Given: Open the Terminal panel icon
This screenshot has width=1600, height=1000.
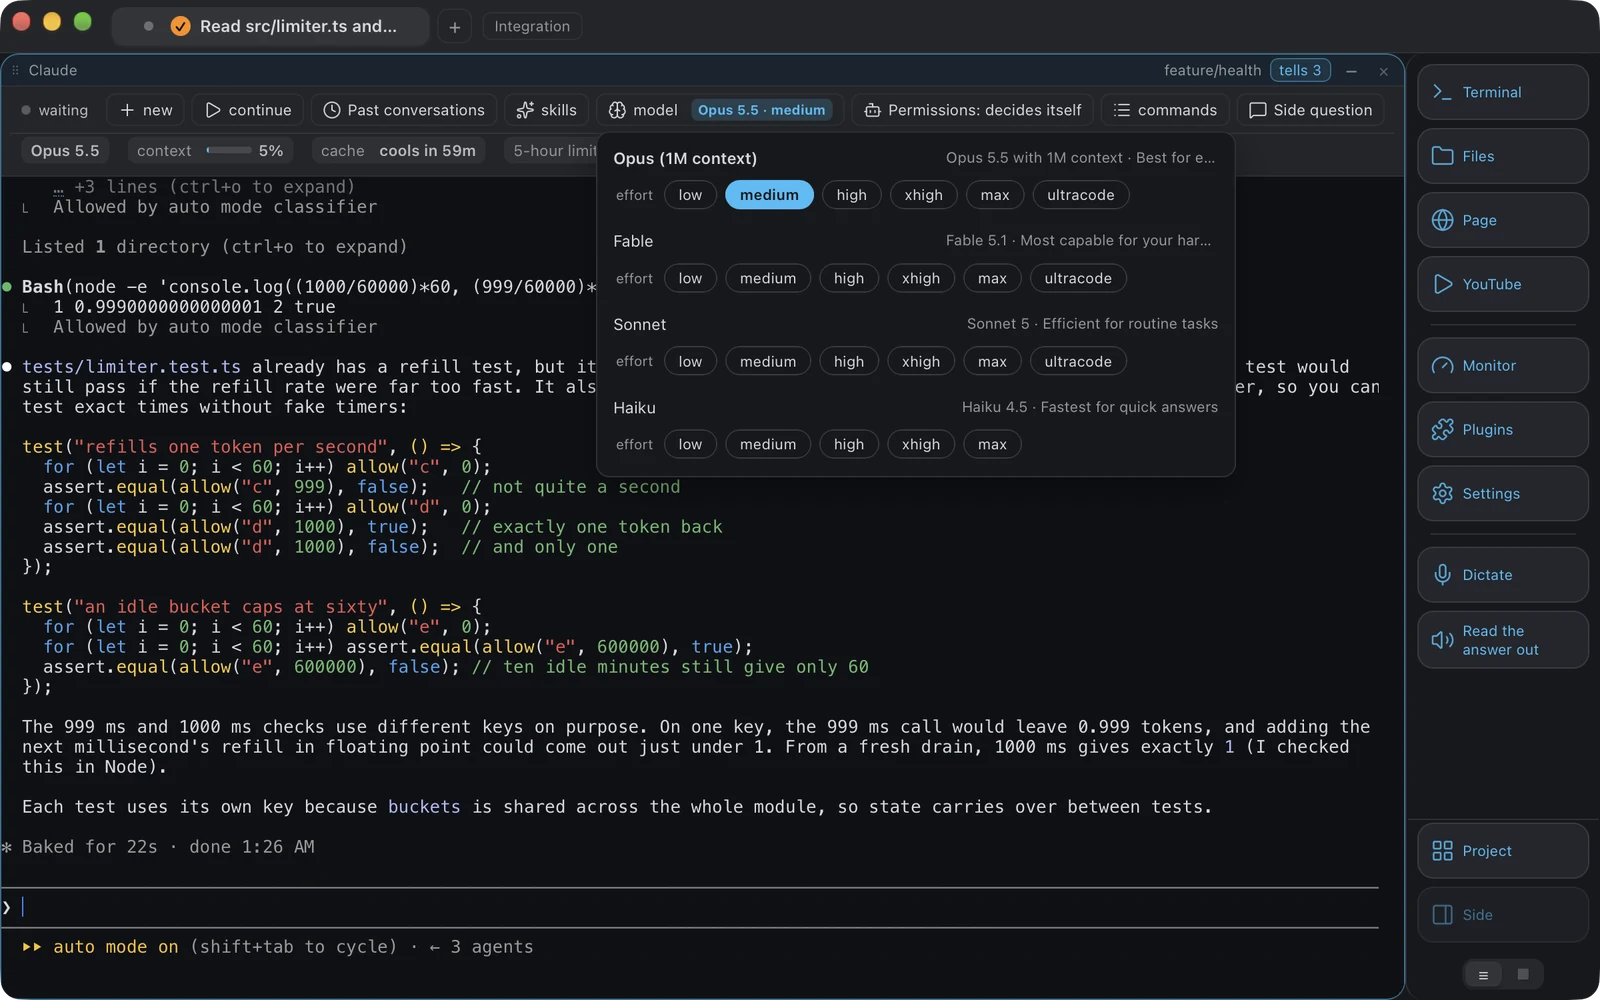Looking at the screenshot, I should click(x=1442, y=92).
